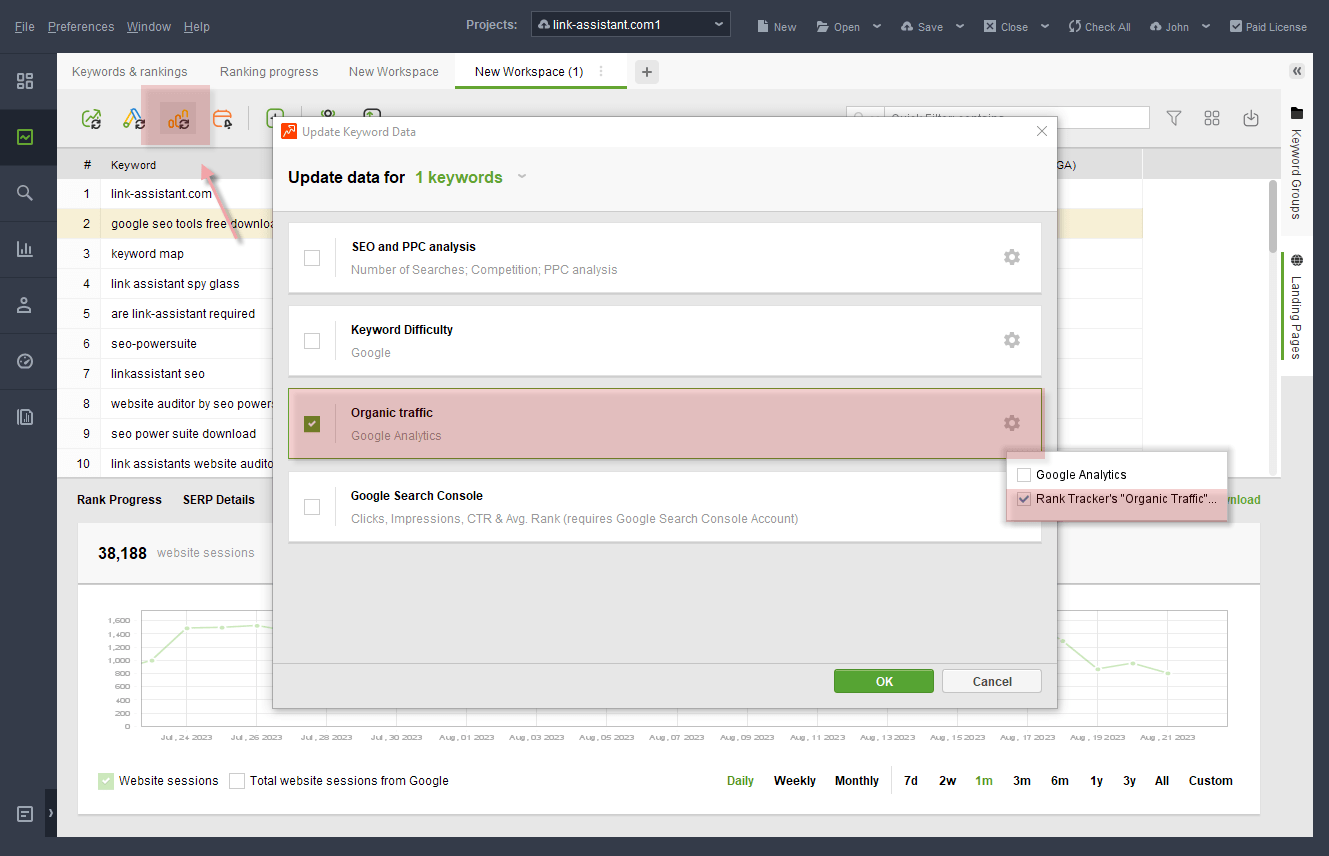The width and height of the screenshot is (1329, 856).
Task: Select the Weekly chart interval
Action: point(795,781)
